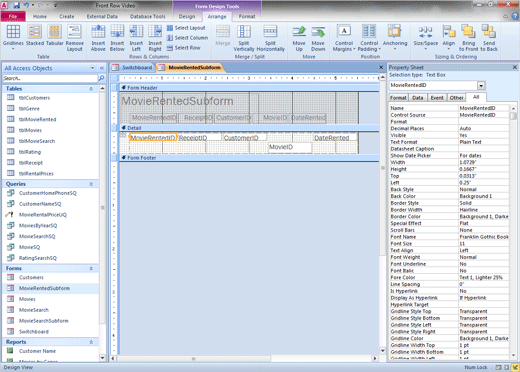Open the Control Padding menu
The image size is (520, 372).
[369, 38]
